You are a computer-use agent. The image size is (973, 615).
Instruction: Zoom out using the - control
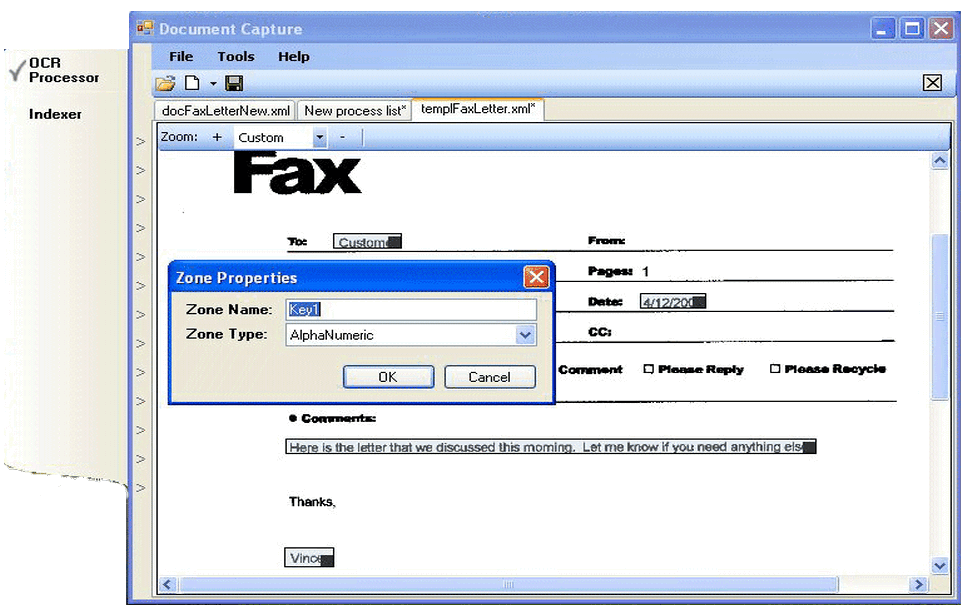[341, 137]
